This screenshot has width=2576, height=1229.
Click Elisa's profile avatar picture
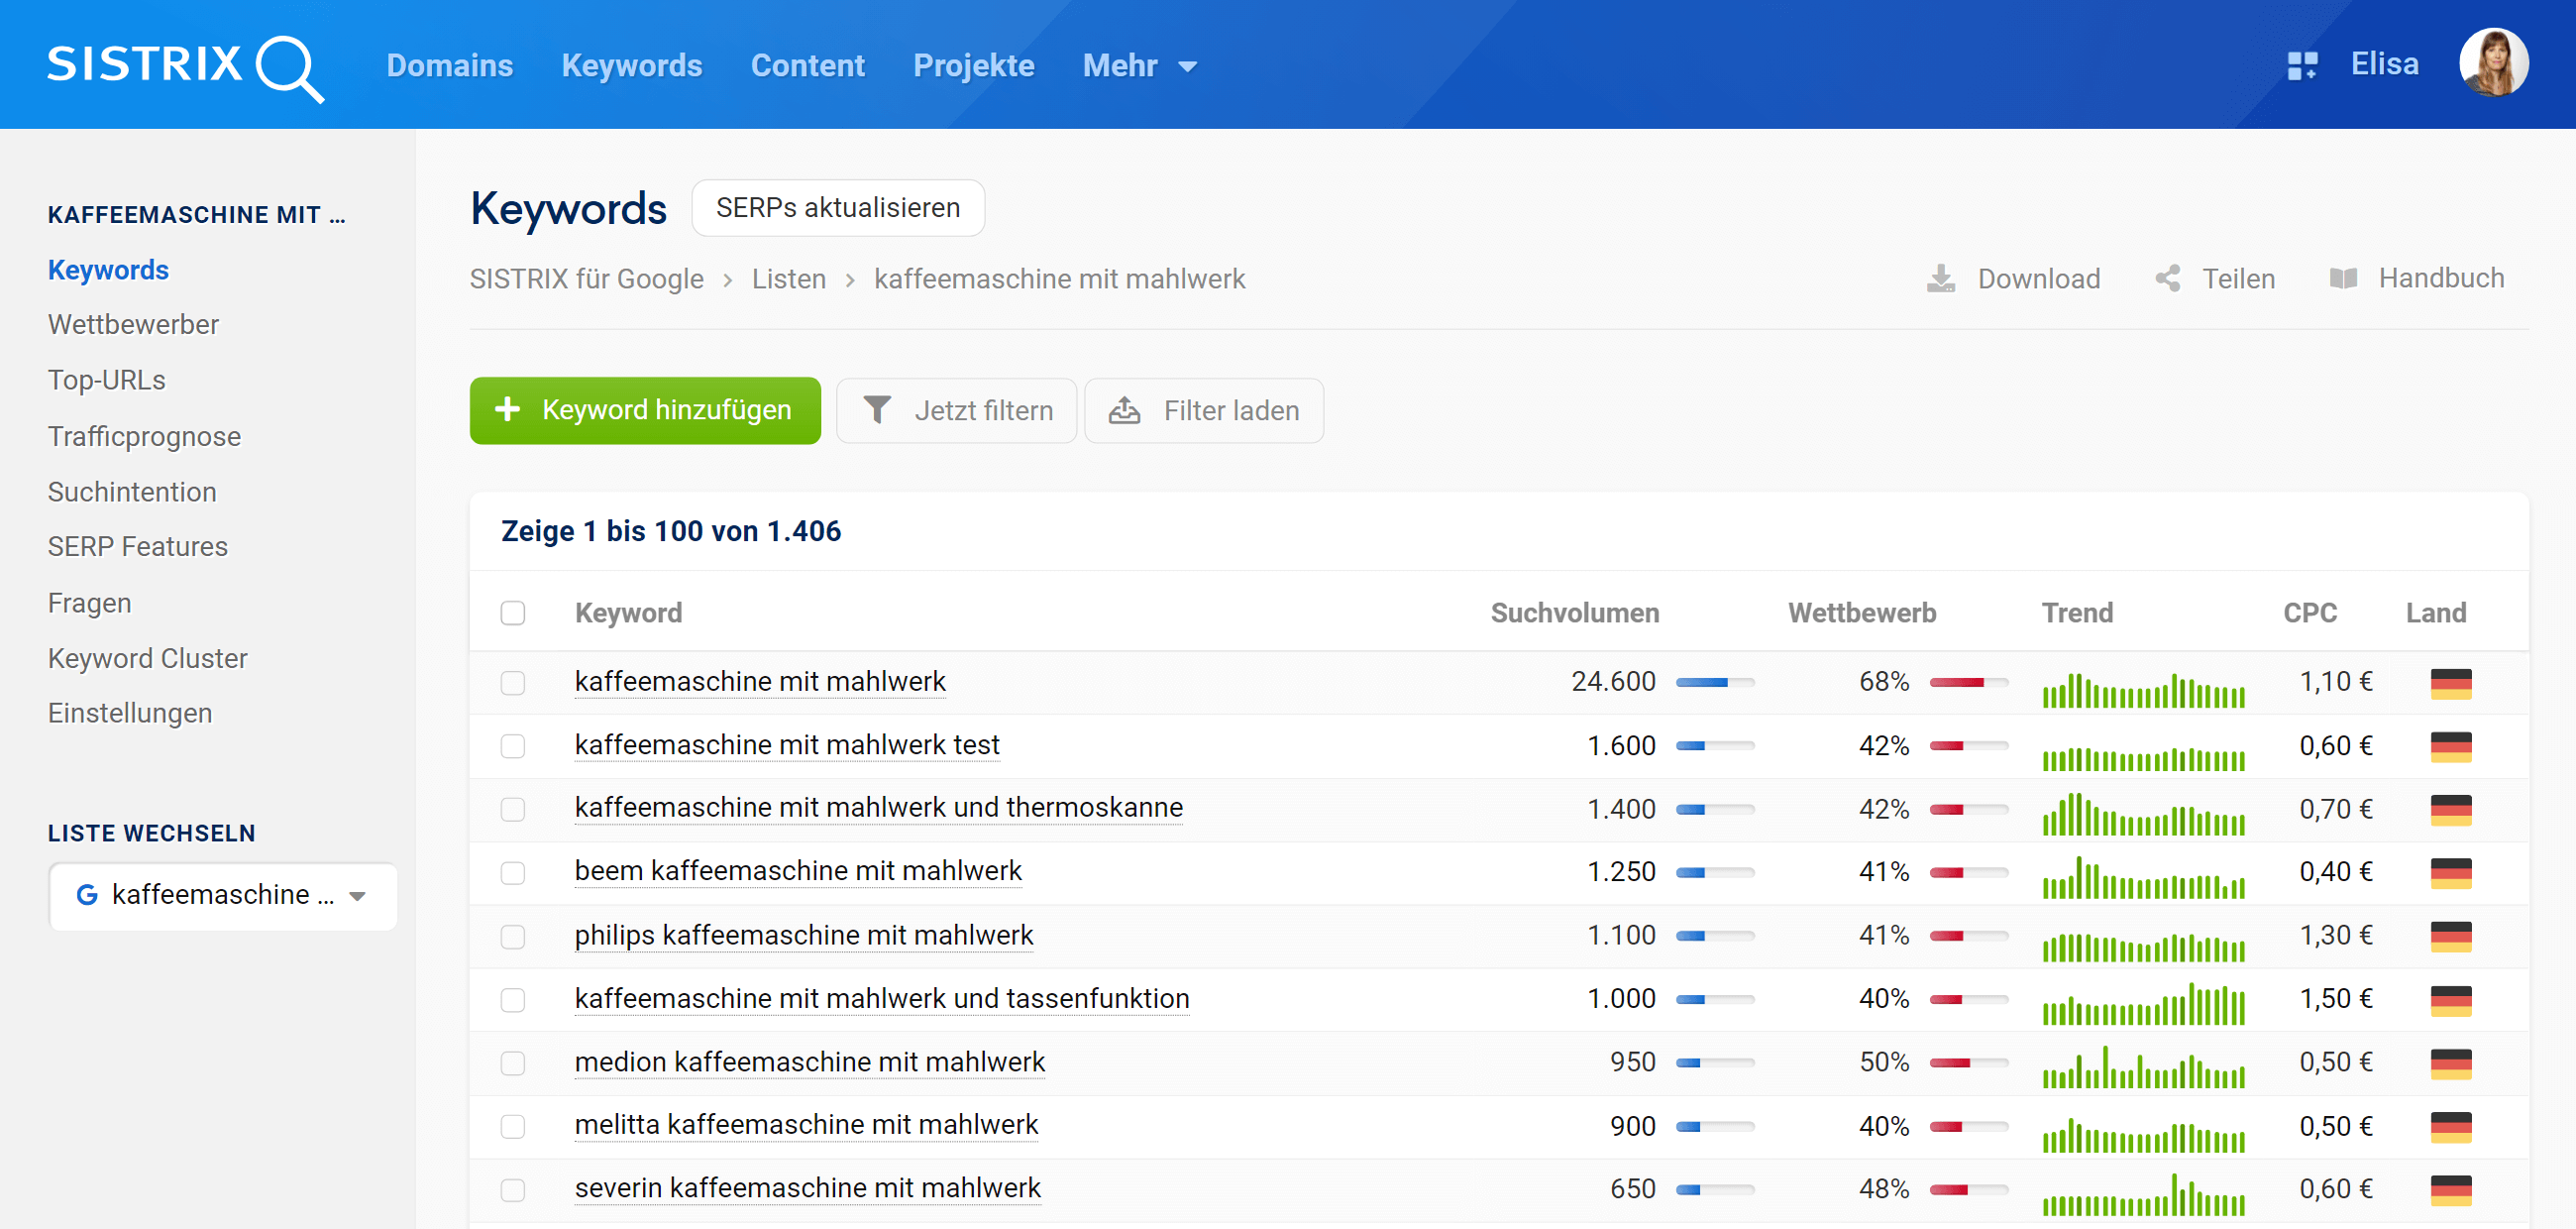point(2493,64)
